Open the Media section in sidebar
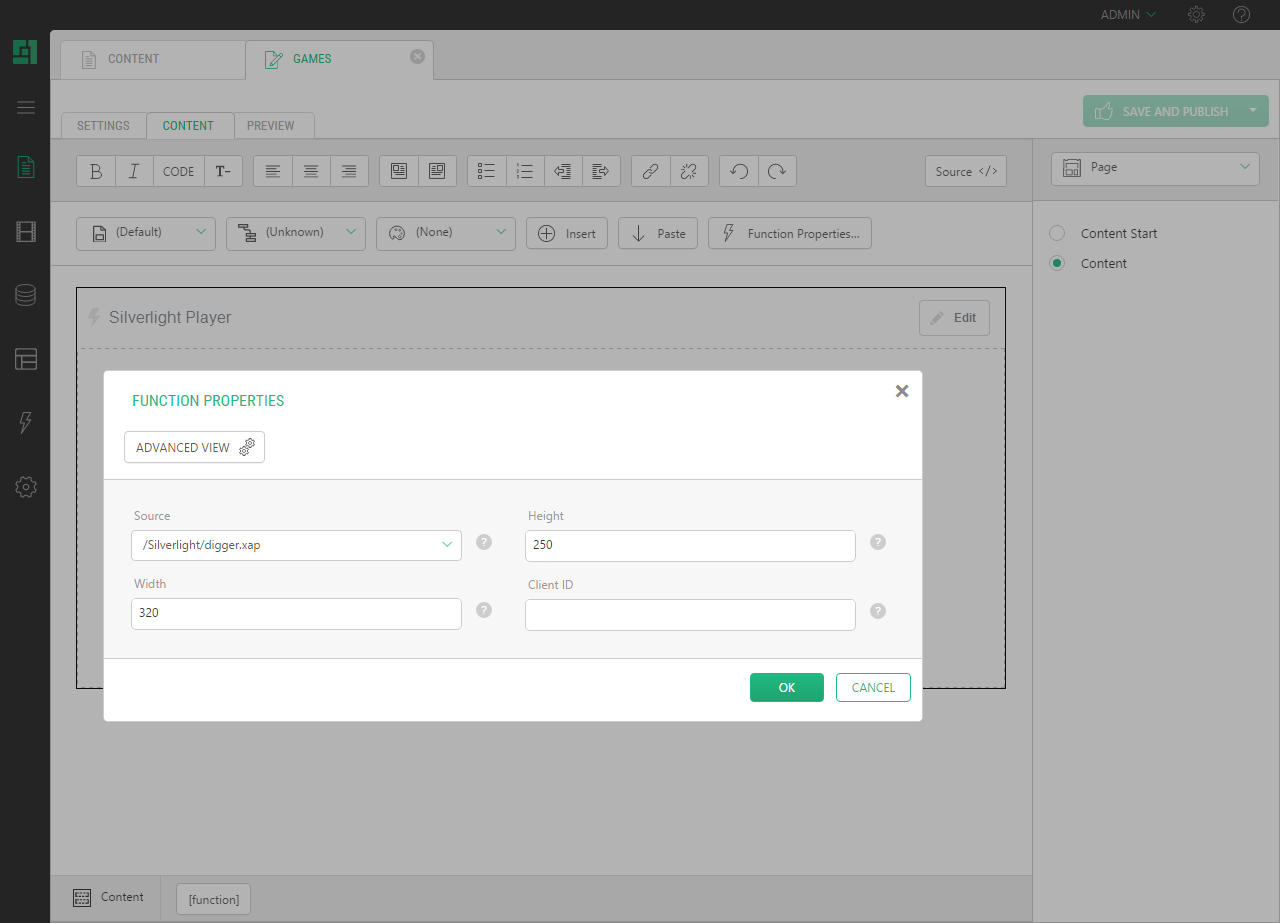 click(26, 232)
